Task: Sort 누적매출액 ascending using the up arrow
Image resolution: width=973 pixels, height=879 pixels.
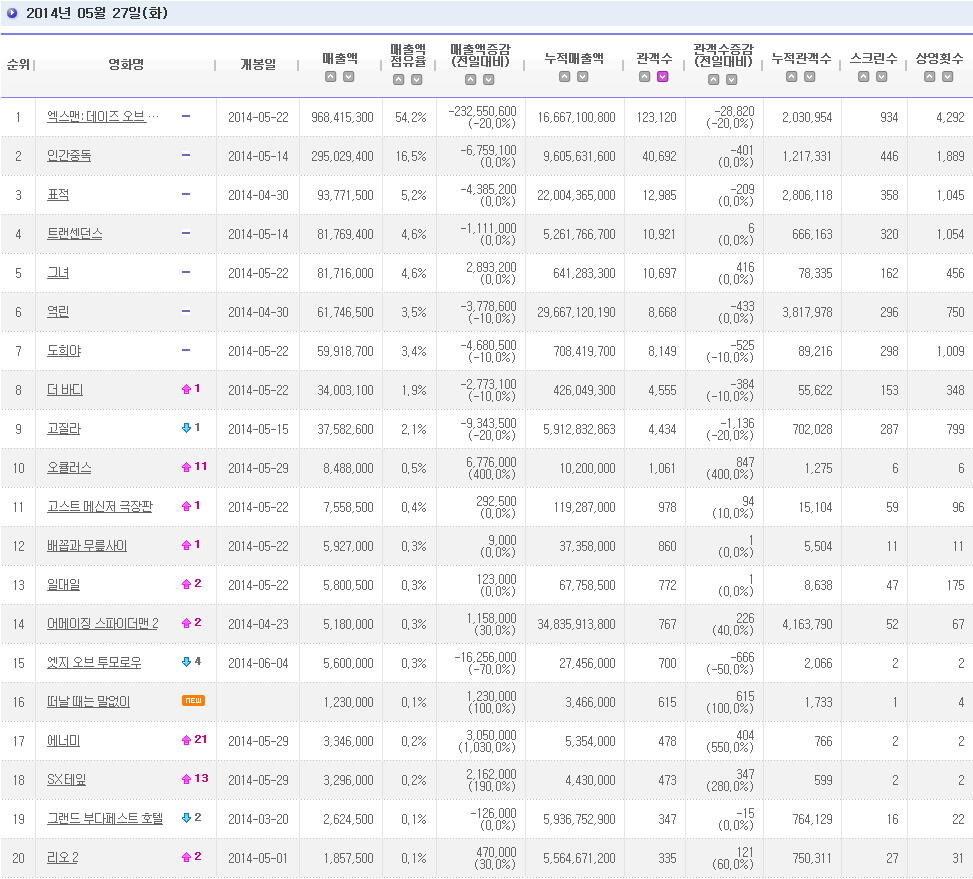Action: (564, 76)
